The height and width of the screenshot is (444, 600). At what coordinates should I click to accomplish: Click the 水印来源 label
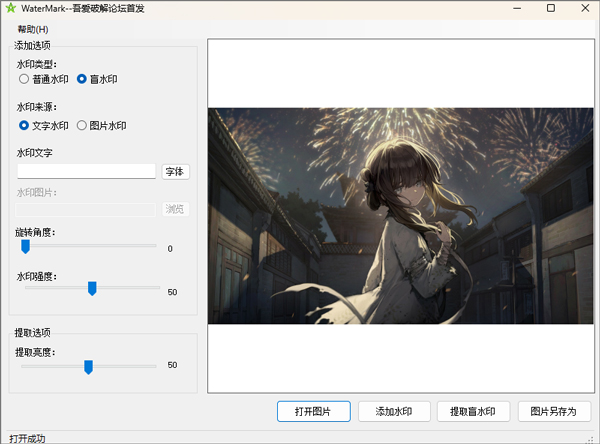coord(36,107)
